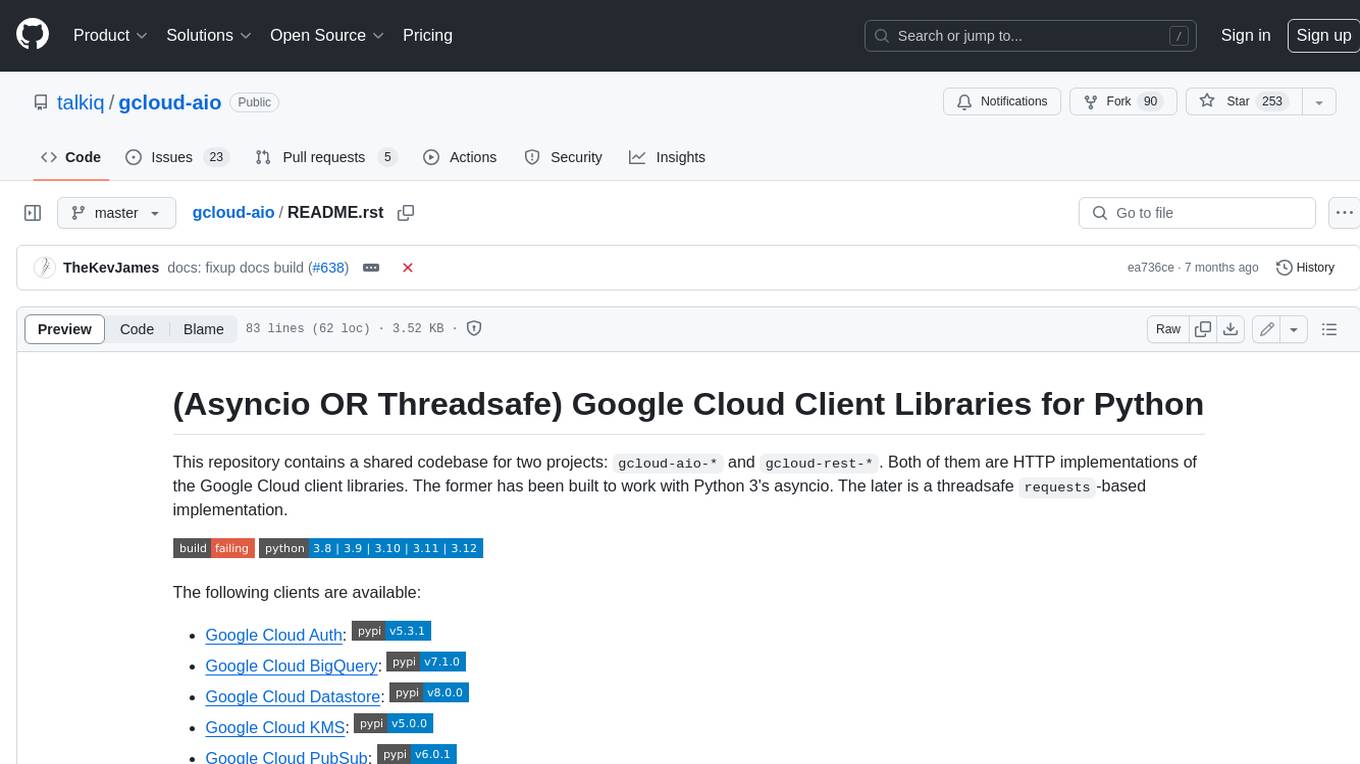
Task: Focus the Search or jump to field
Action: [1031, 35]
